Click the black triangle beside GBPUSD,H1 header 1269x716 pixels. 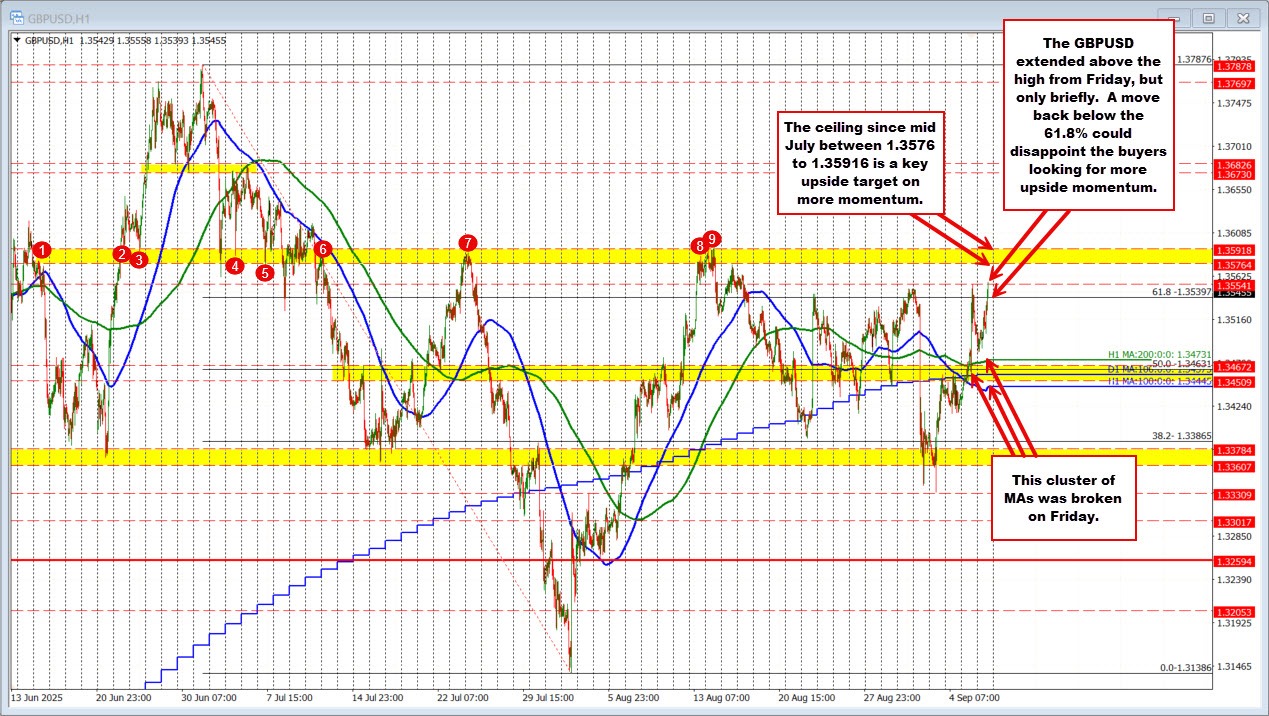16,40
